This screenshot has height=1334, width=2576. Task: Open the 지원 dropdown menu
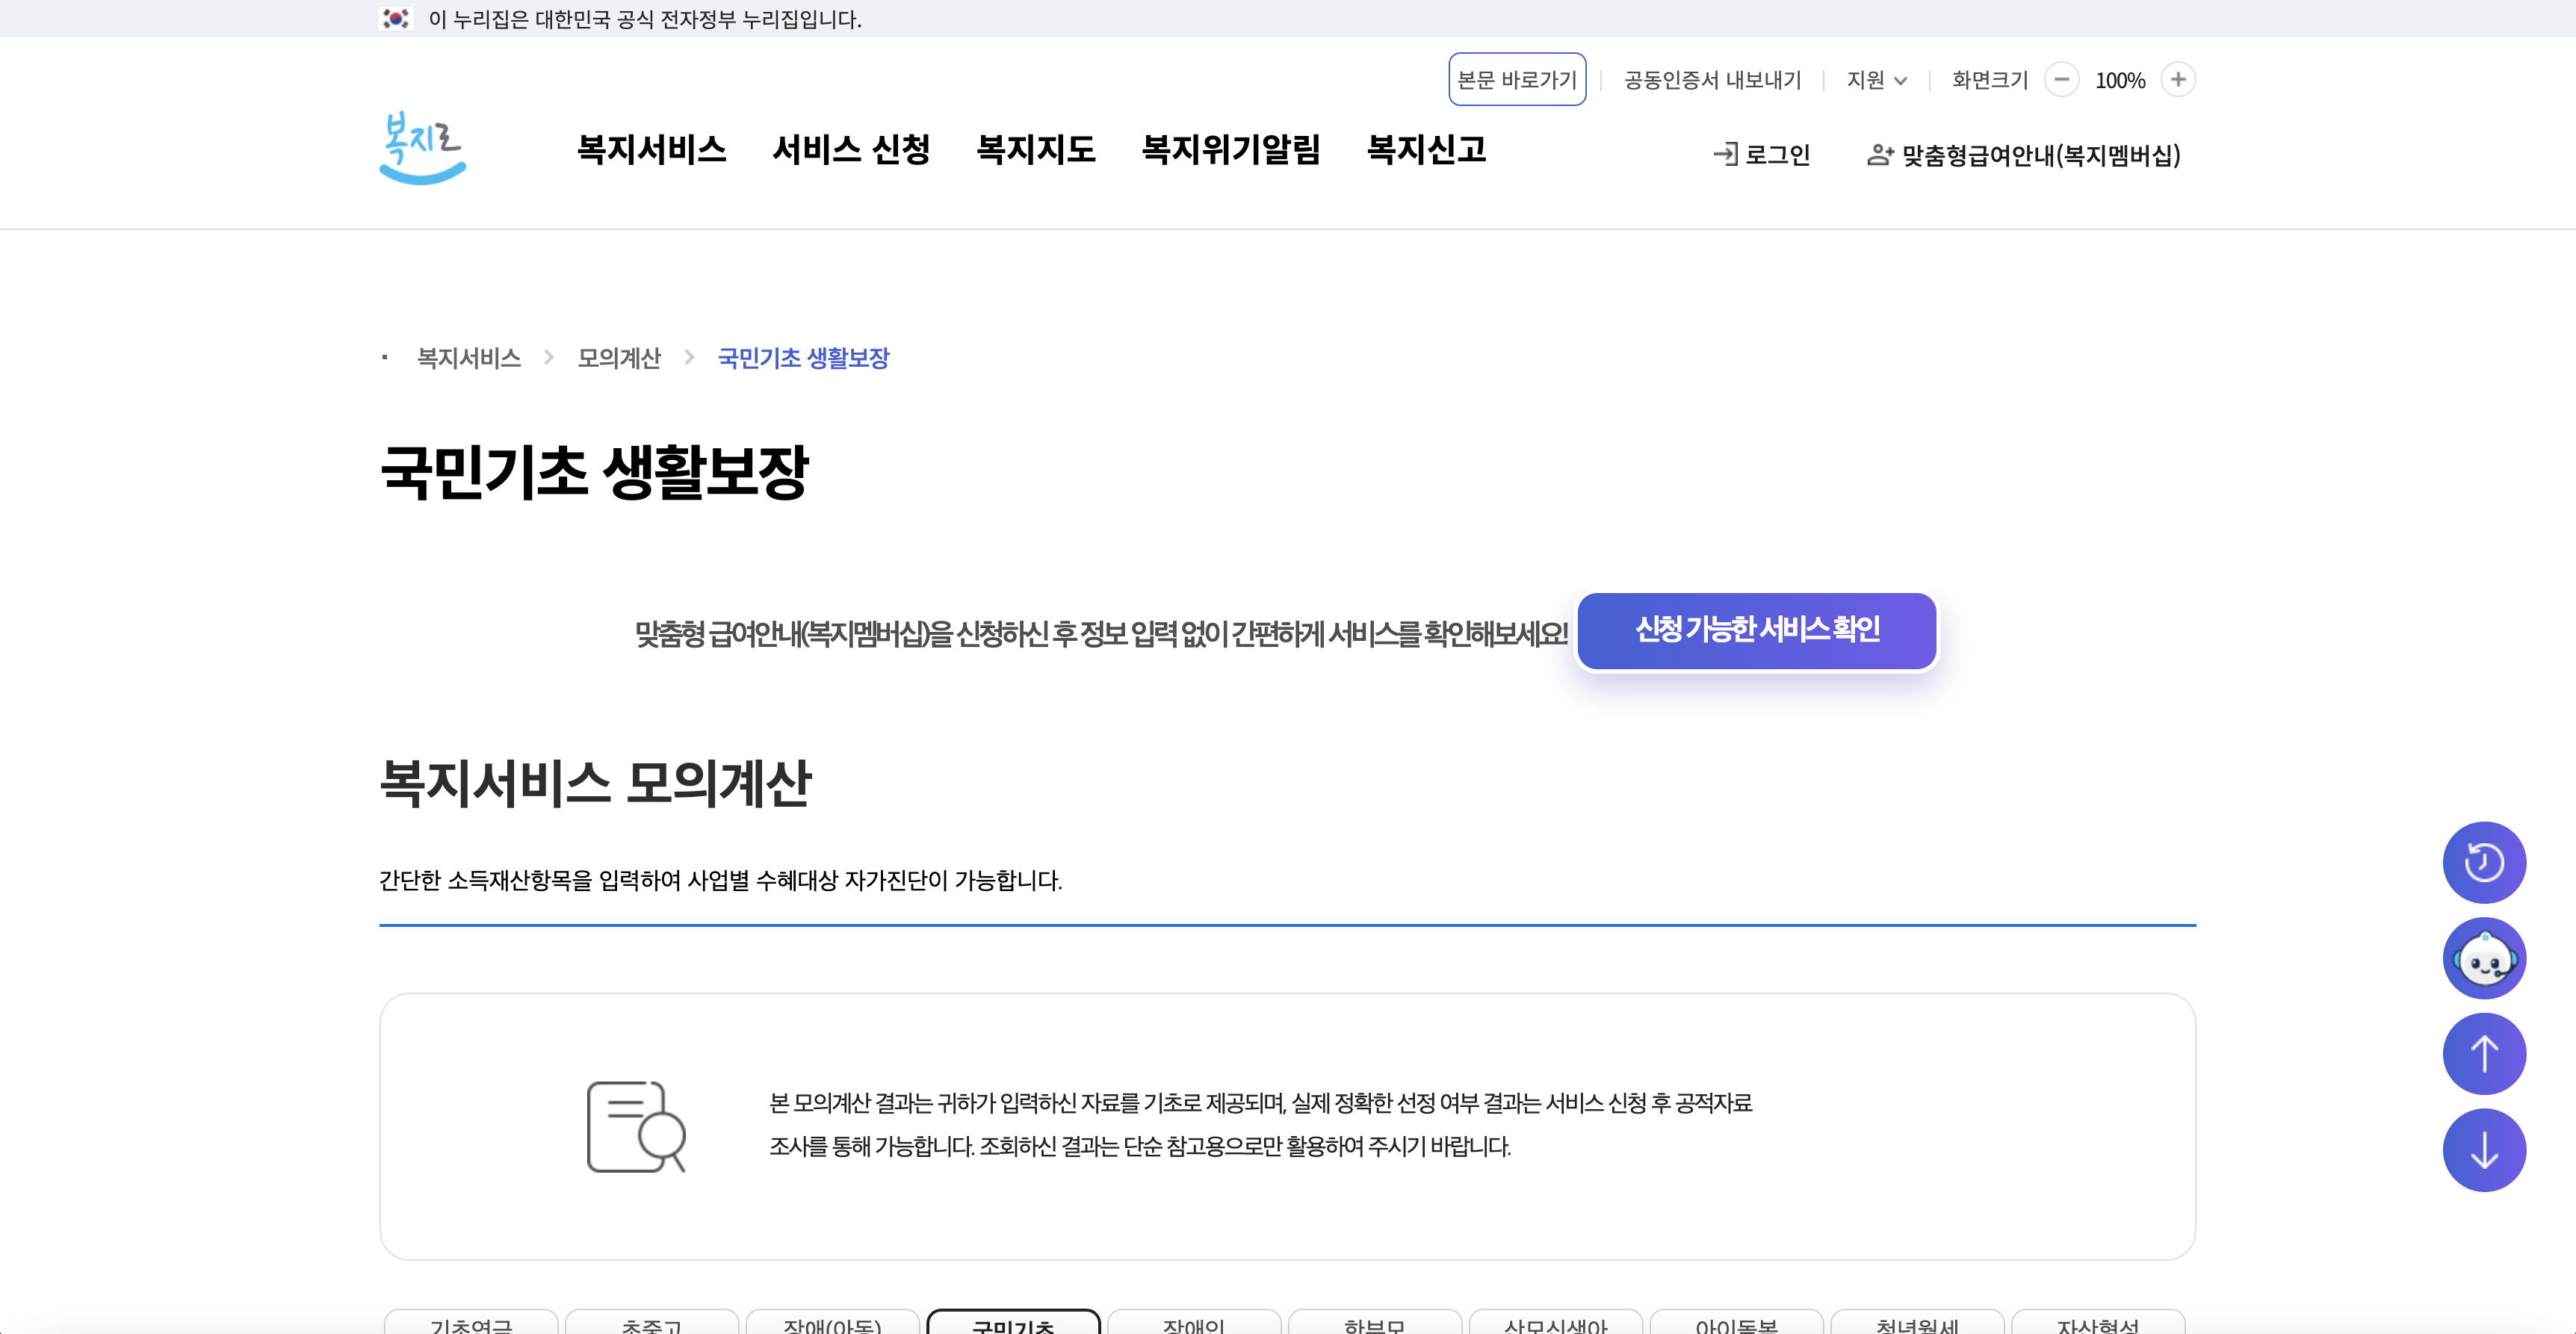pos(1875,80)
